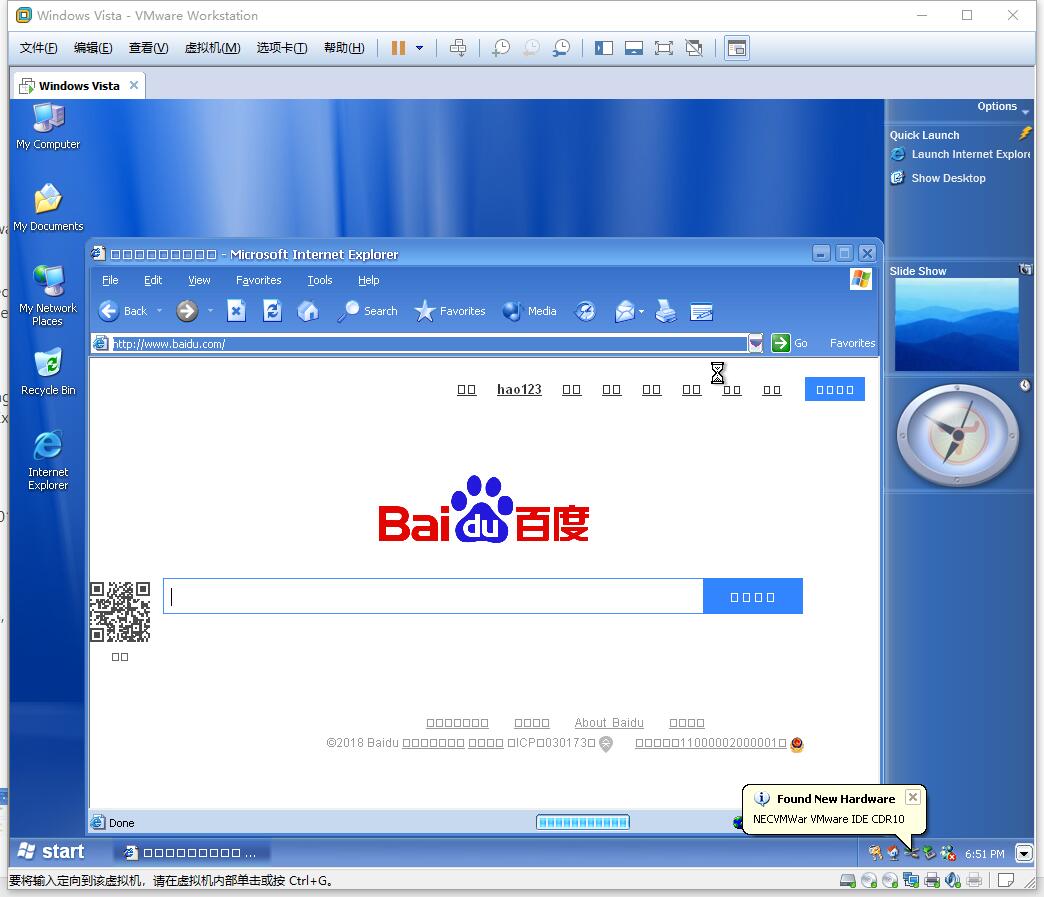Switch to VMware Unity mode icon

(x=694, y=48)
